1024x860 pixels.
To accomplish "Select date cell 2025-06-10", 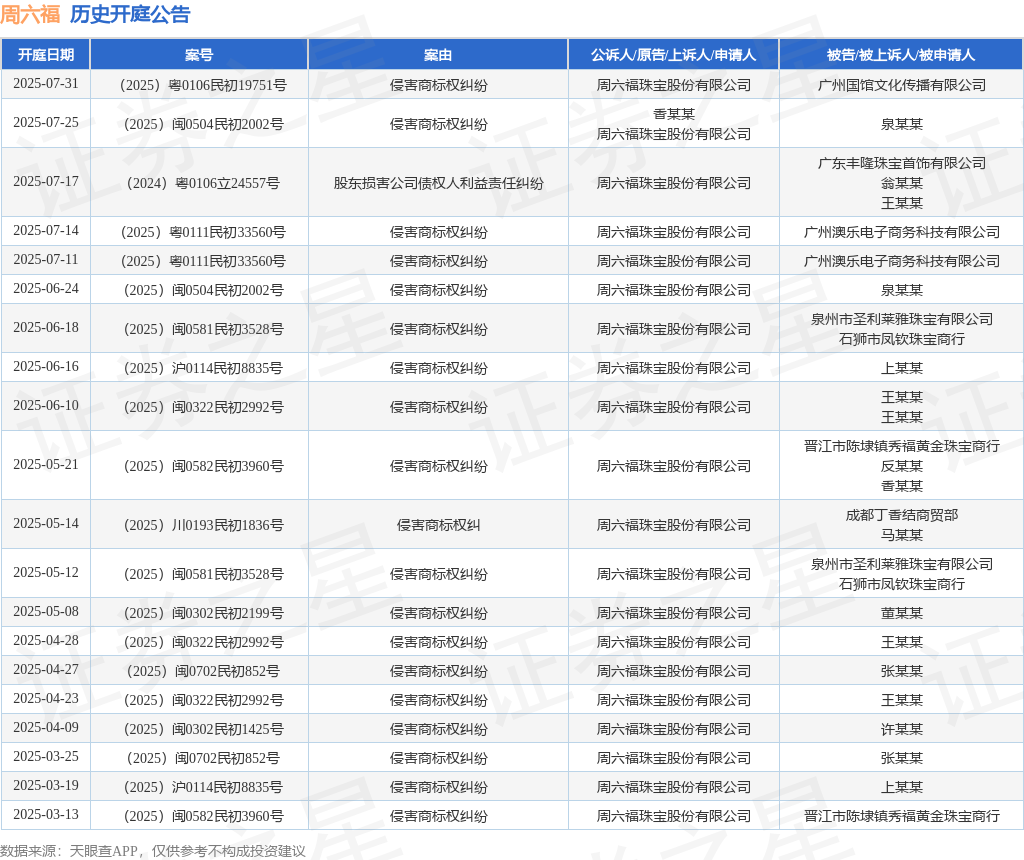I will pos(46,406).
